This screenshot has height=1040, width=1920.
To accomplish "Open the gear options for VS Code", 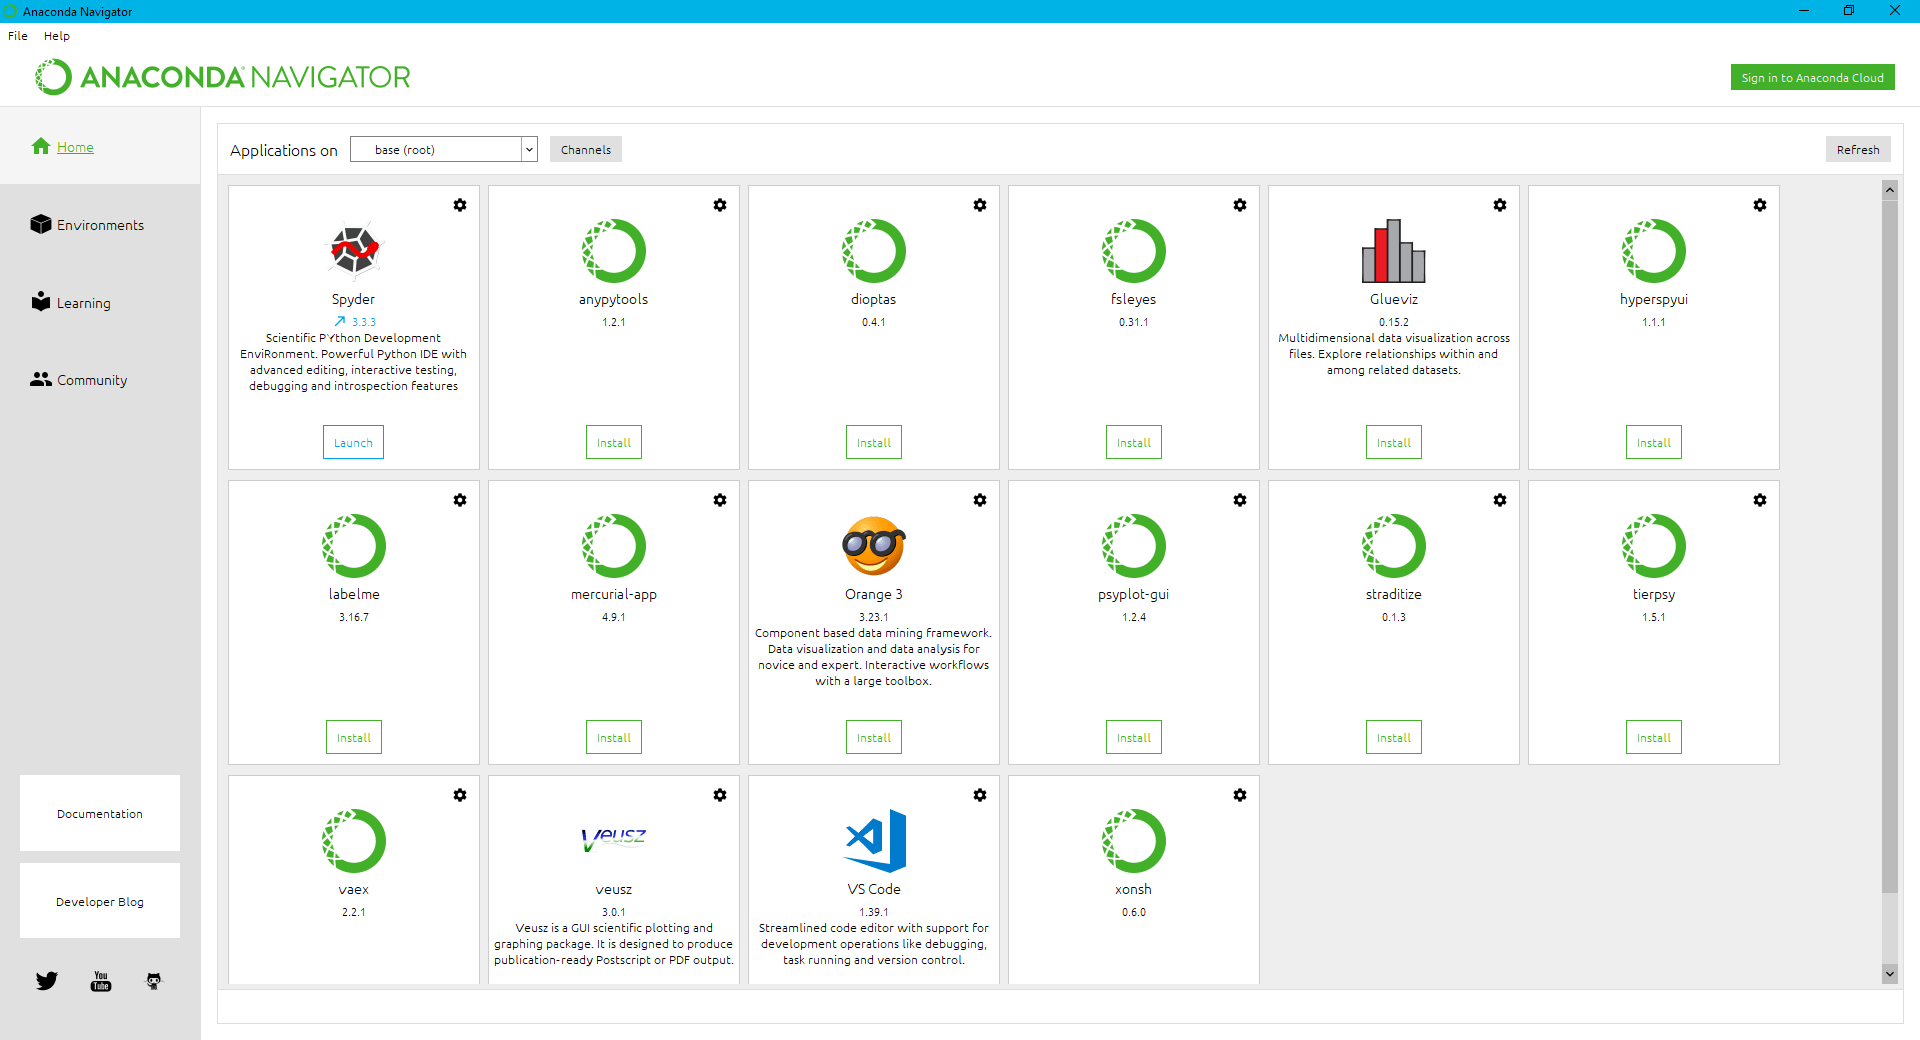I will point(980,795).
